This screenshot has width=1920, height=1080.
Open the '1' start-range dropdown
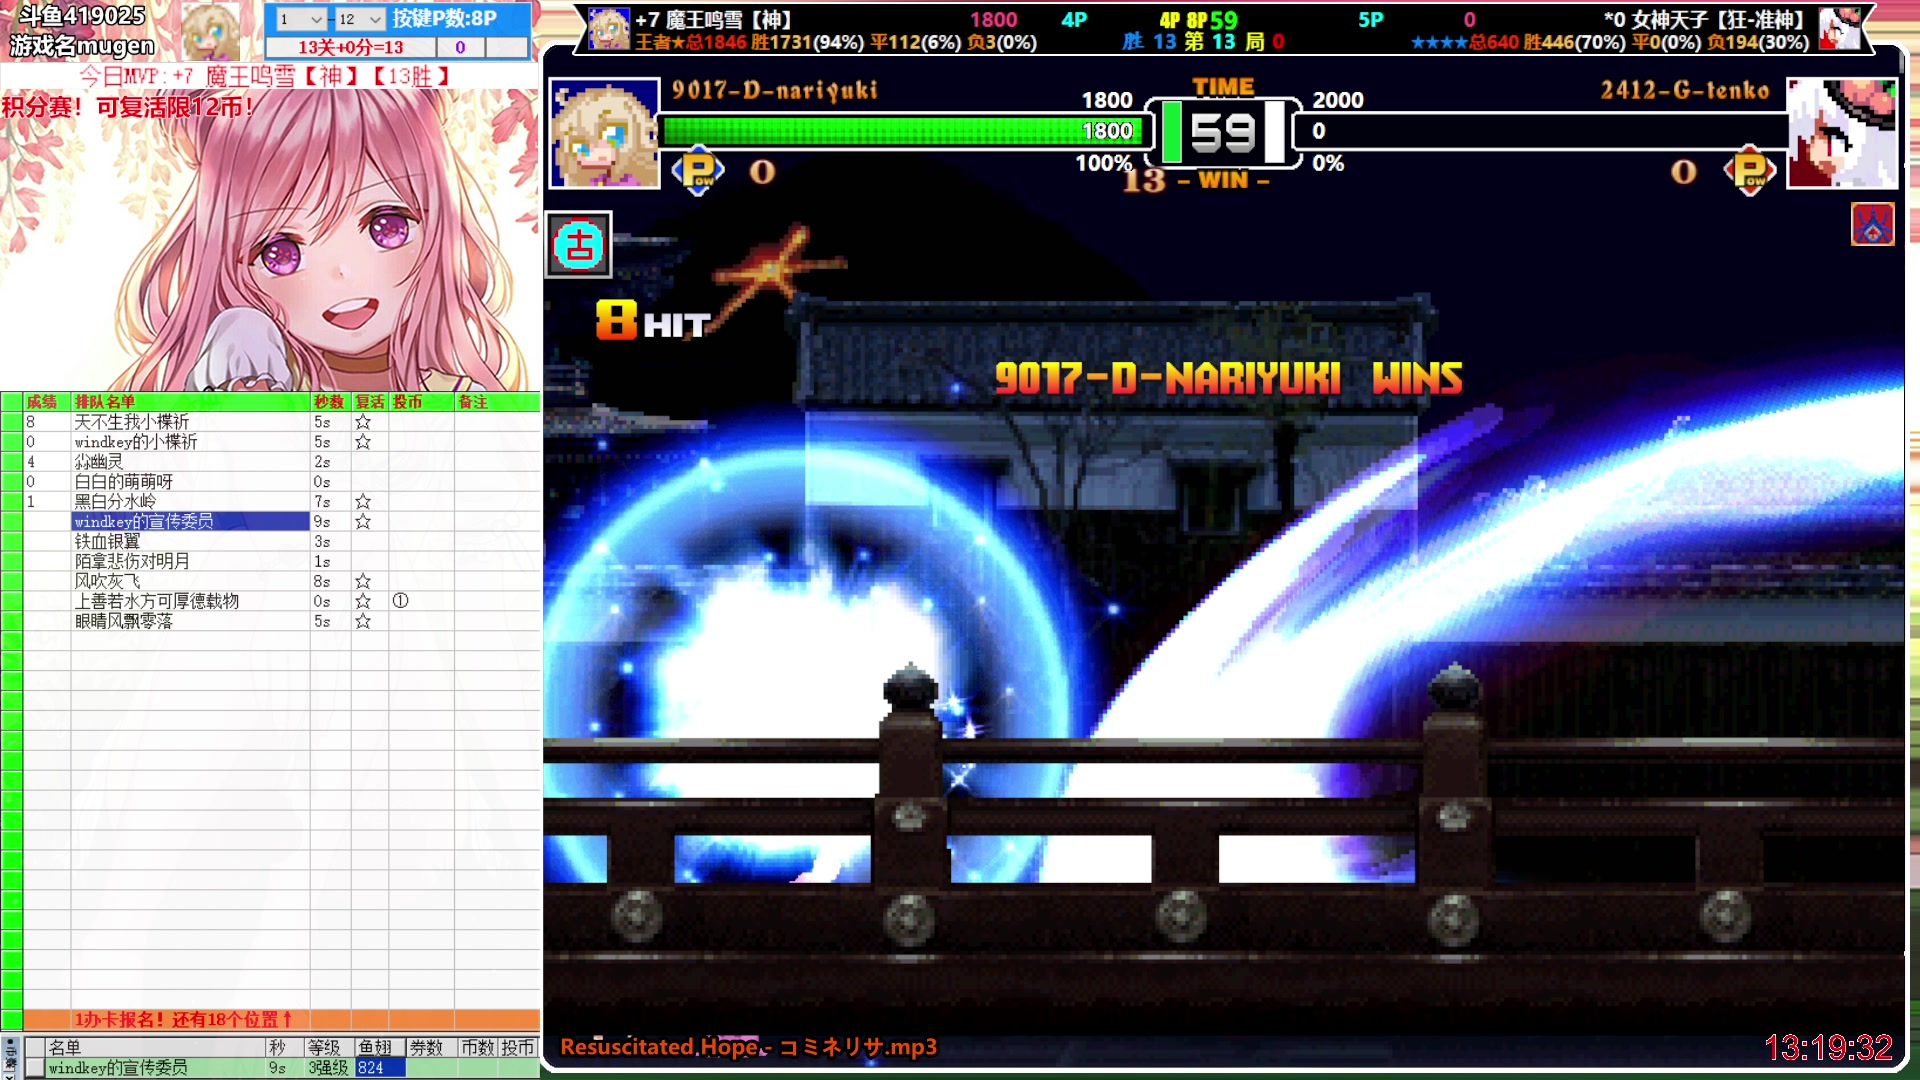coord(301,19)
